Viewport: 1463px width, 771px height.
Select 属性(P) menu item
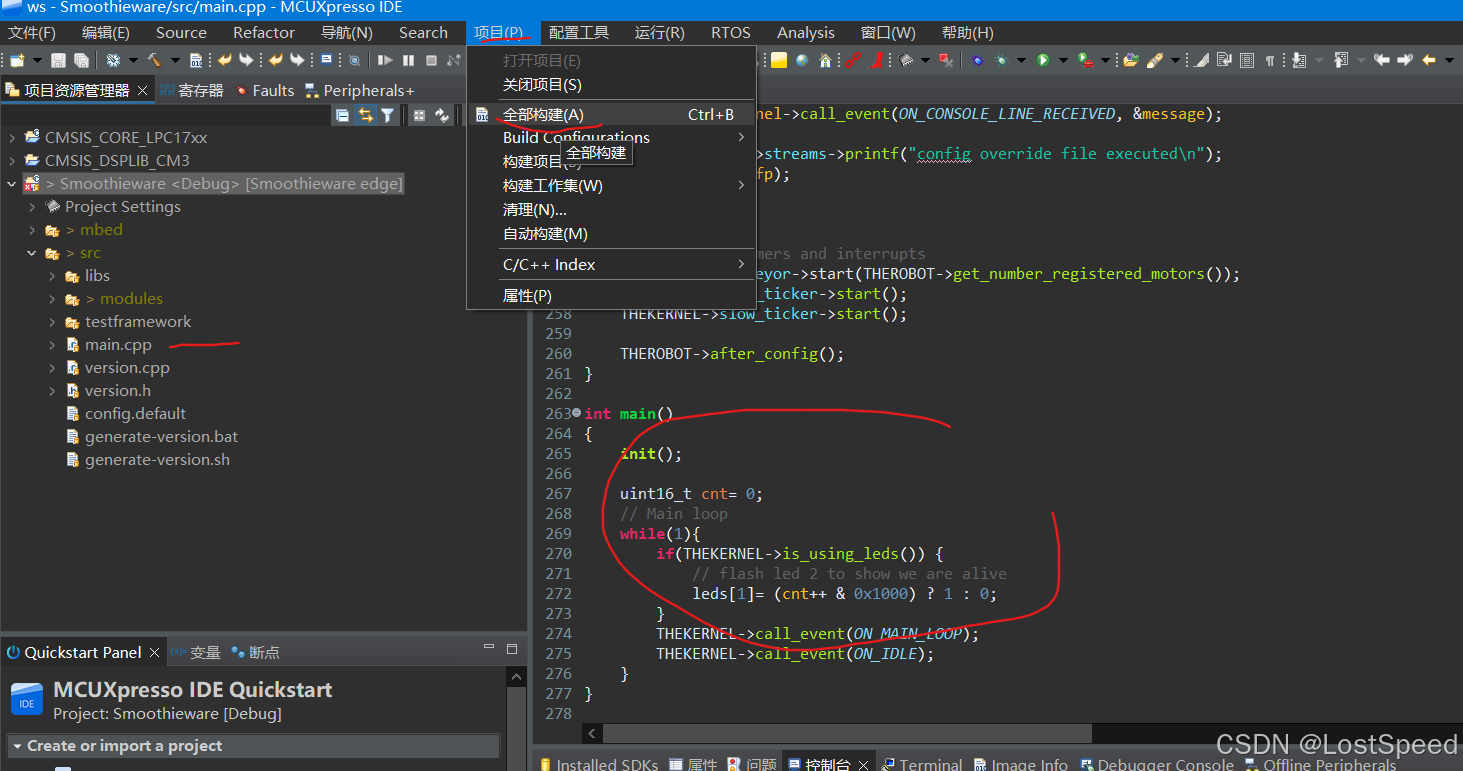pos(611,296)
